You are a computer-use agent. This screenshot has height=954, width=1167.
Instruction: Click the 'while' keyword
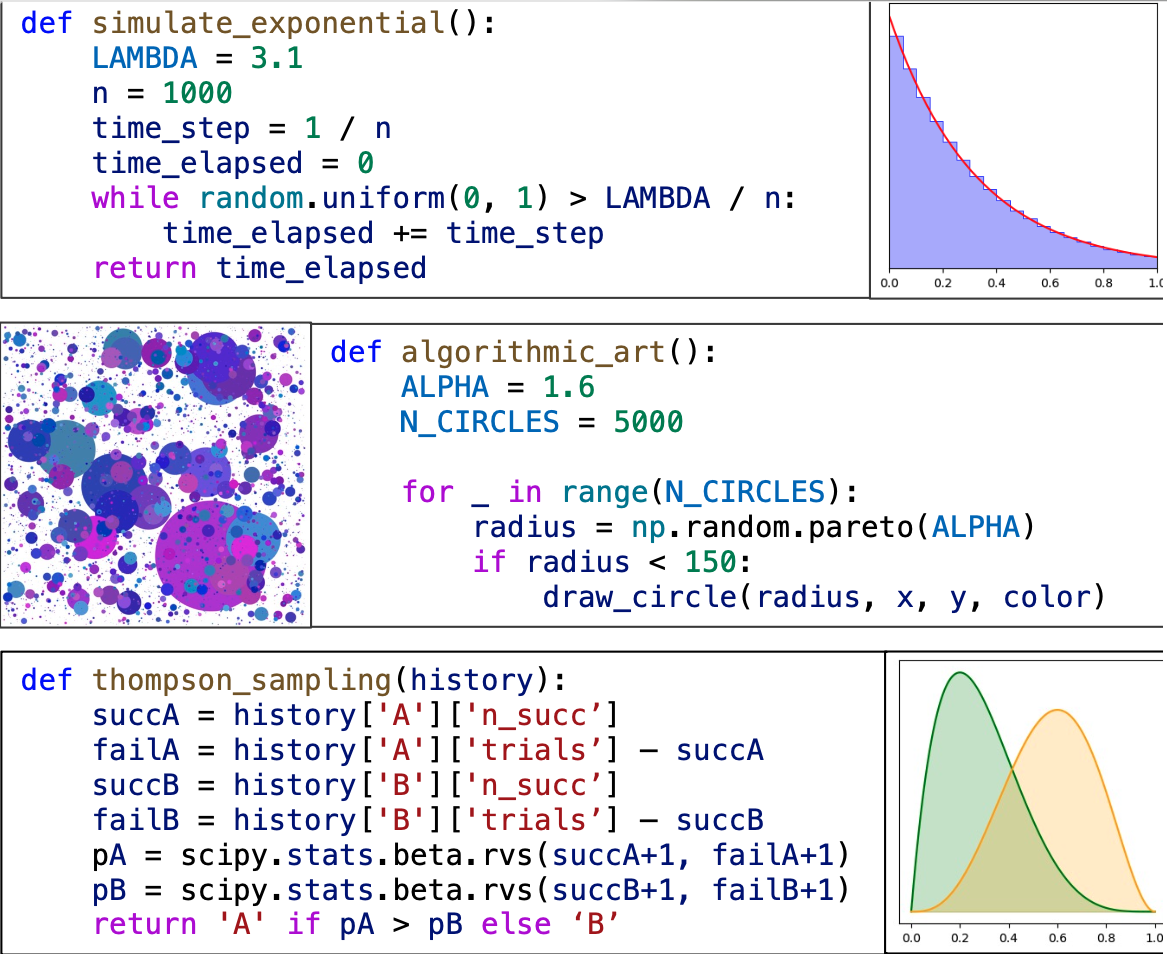click(135, 198)
